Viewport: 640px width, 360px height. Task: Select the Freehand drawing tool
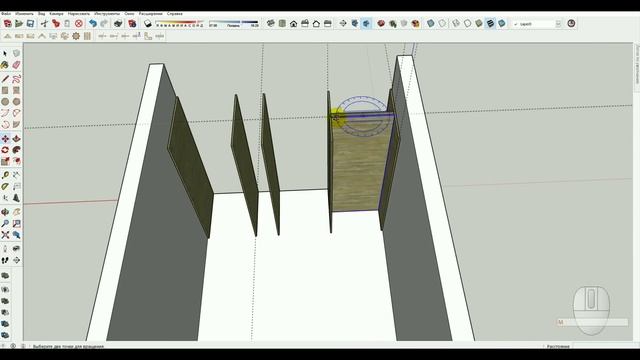[x=16, y=79]
